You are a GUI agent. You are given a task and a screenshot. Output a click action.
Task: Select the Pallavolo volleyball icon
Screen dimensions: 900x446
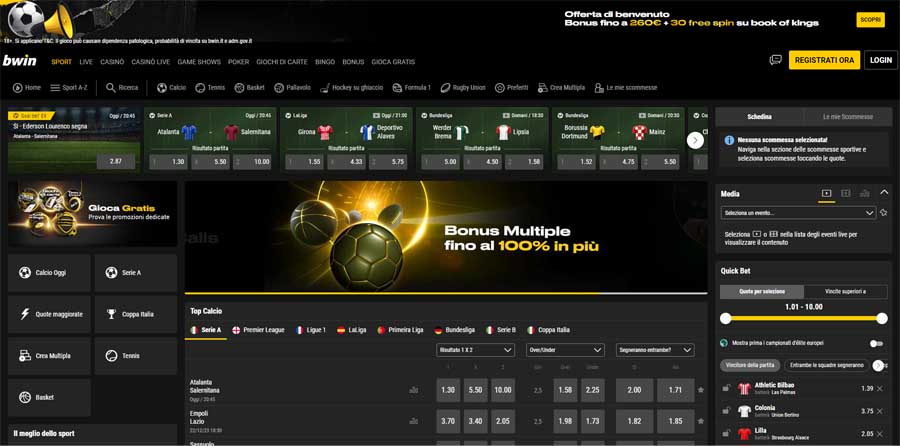click(x=279, y=88)
